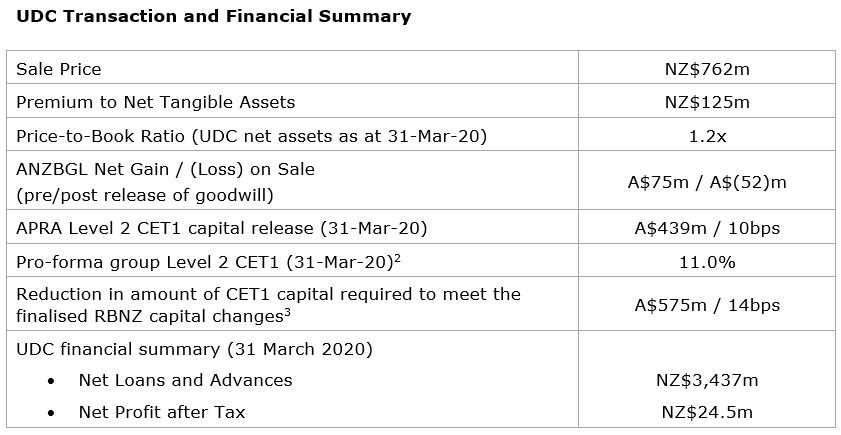The height and width of the screenshot is (435, 841).
Task: Click the 11.0% CET1 value
Action: [x=707, y=262]
